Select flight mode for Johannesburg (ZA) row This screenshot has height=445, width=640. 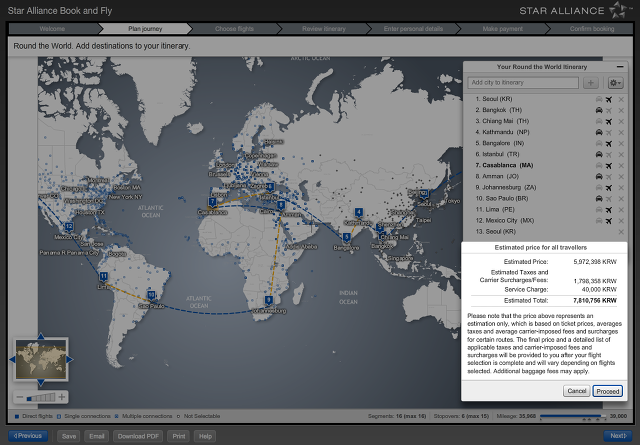pyautogui.click(x=609, y=187)
